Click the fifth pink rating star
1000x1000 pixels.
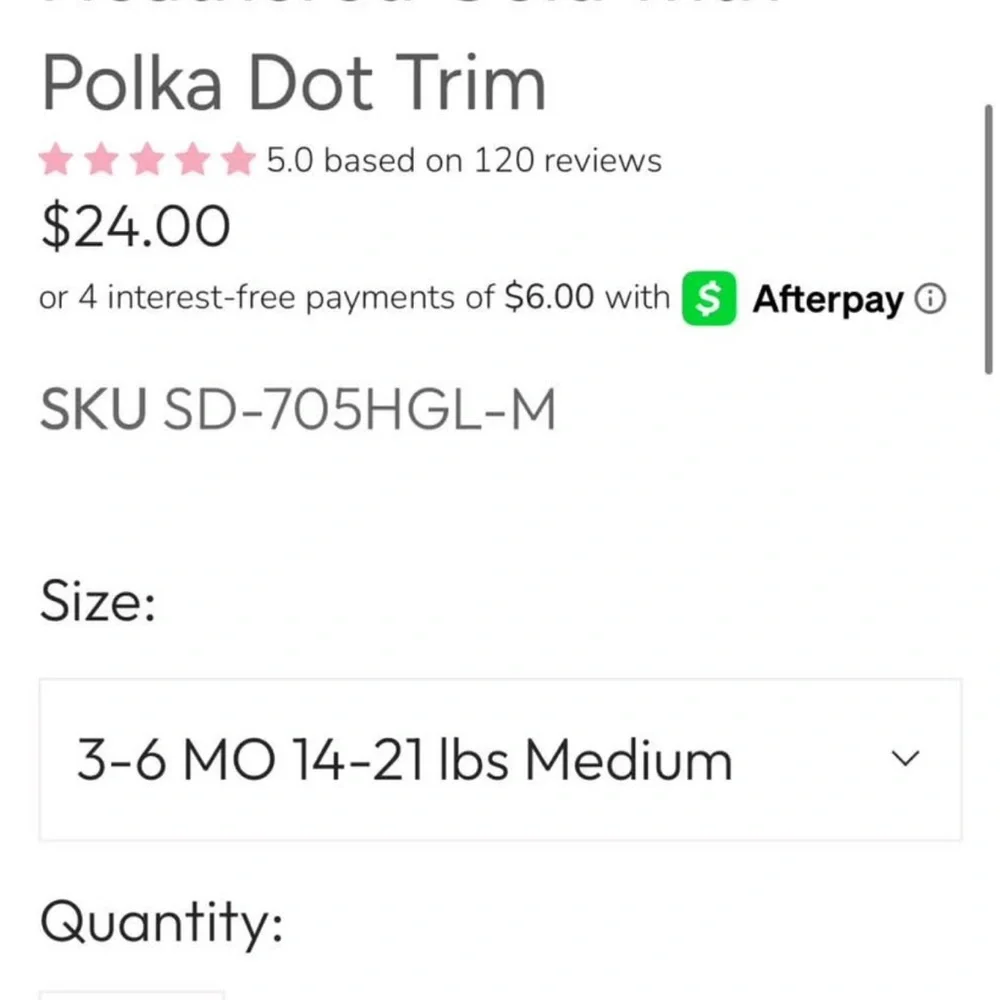(x=239, y=159)
